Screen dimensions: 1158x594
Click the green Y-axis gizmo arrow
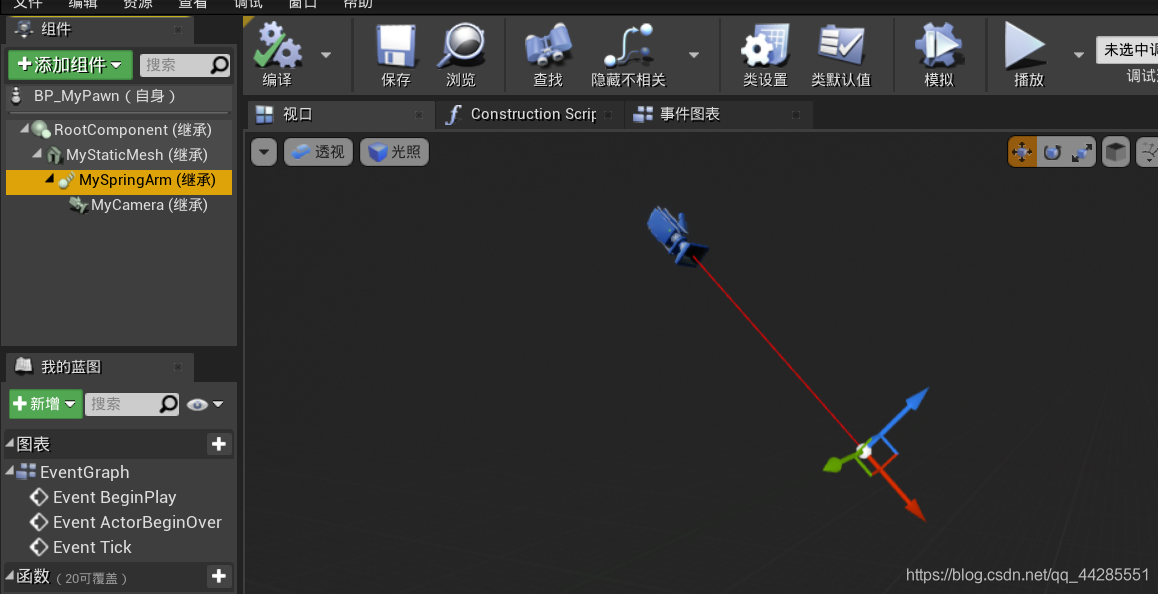pos(835,464)
